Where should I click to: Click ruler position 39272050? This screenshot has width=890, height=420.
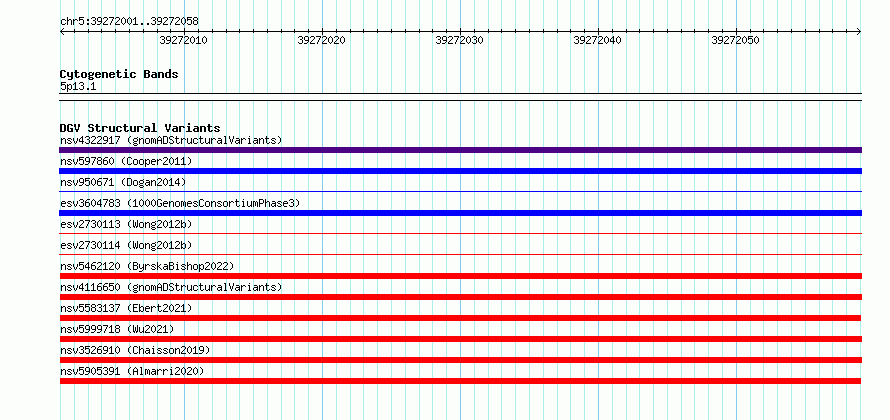pyautogui.click(x=736, y=40)
